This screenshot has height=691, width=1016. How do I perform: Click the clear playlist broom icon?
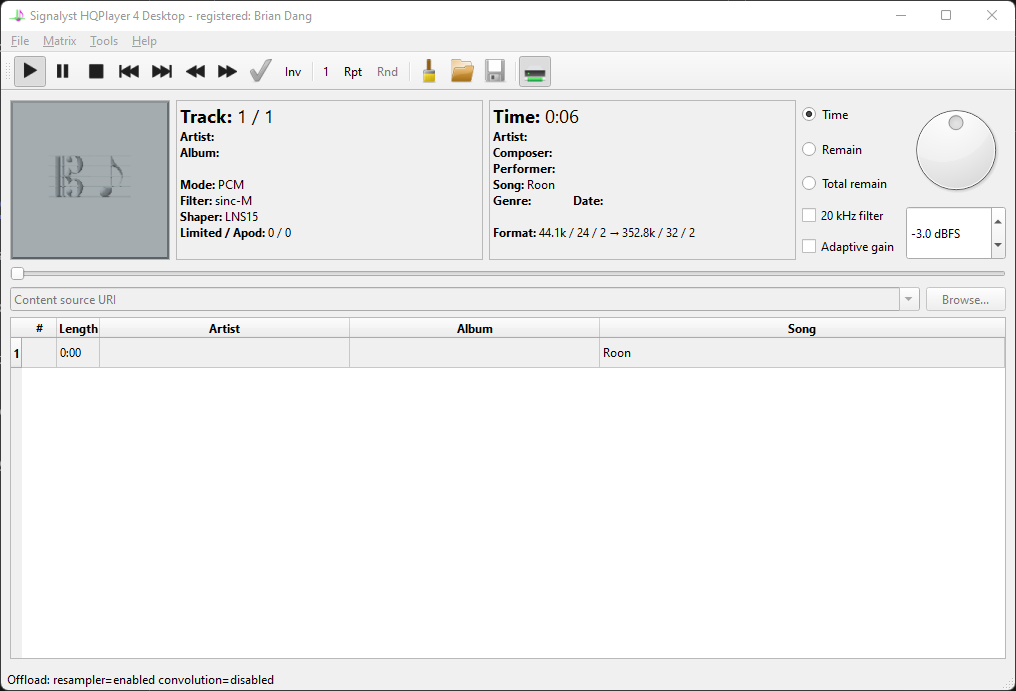click(429, 72)
